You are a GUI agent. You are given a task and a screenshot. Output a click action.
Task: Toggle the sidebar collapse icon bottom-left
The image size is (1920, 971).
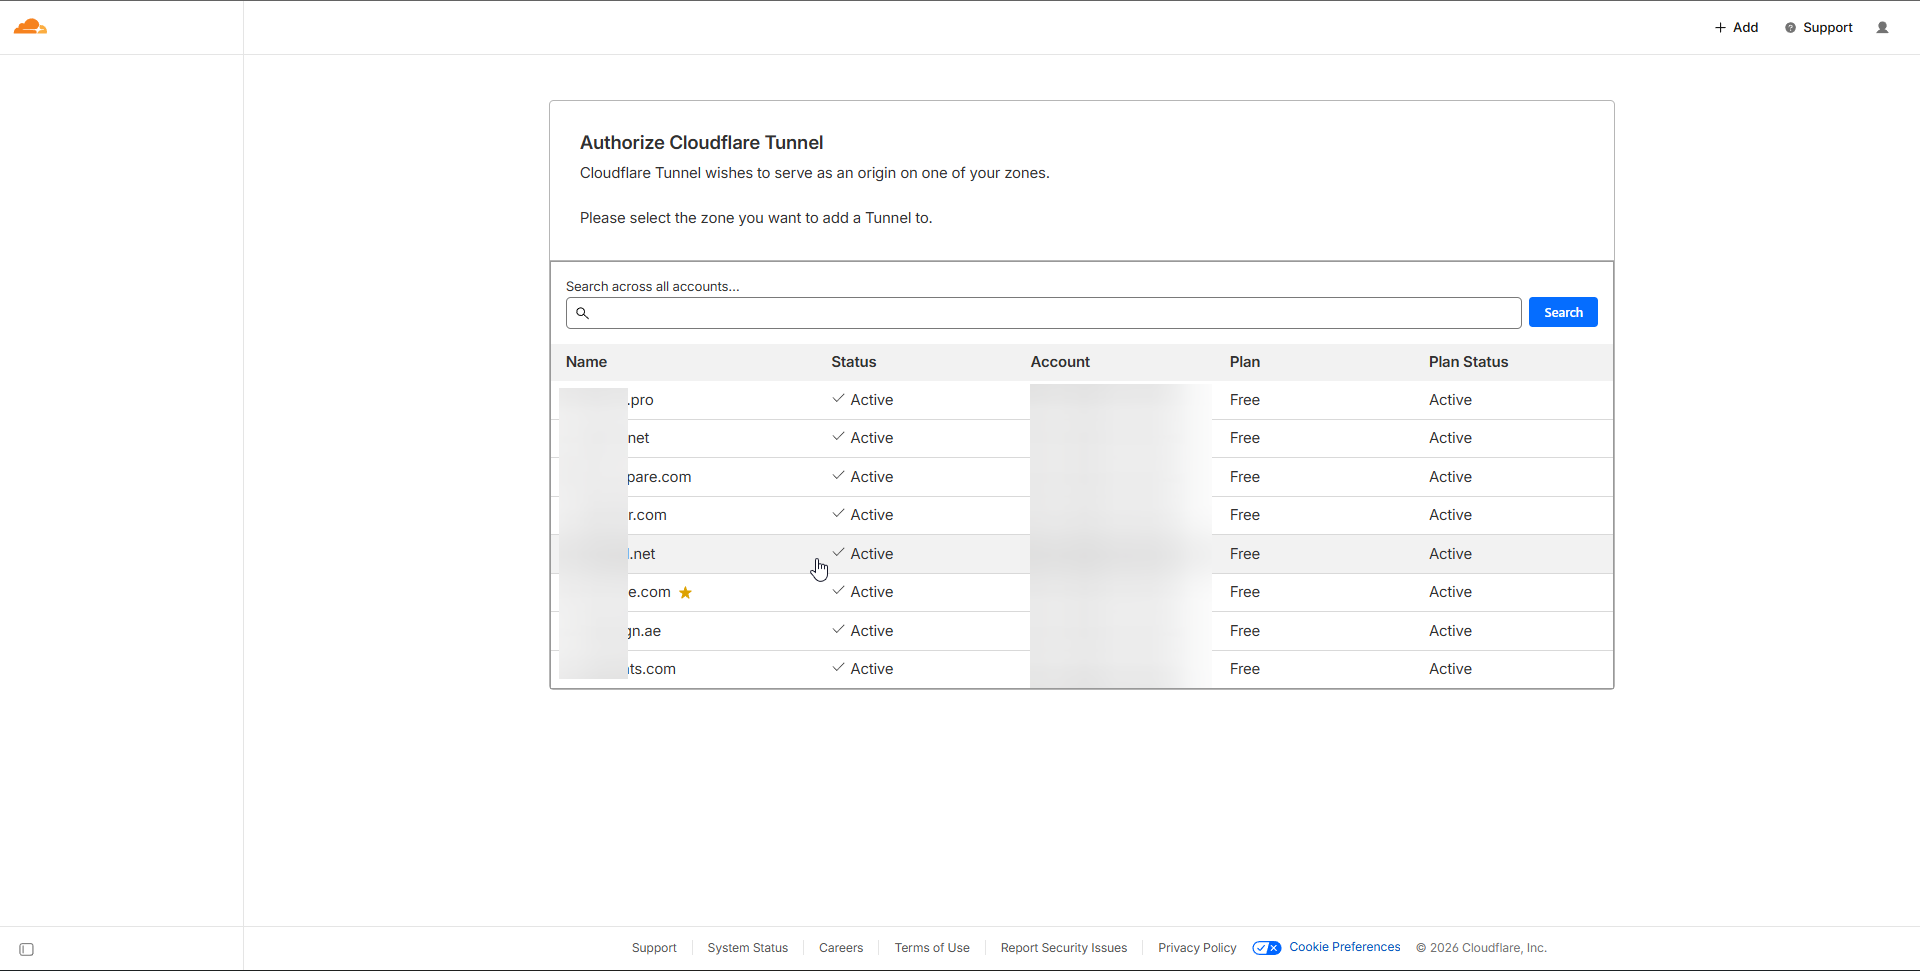(26, 949)
